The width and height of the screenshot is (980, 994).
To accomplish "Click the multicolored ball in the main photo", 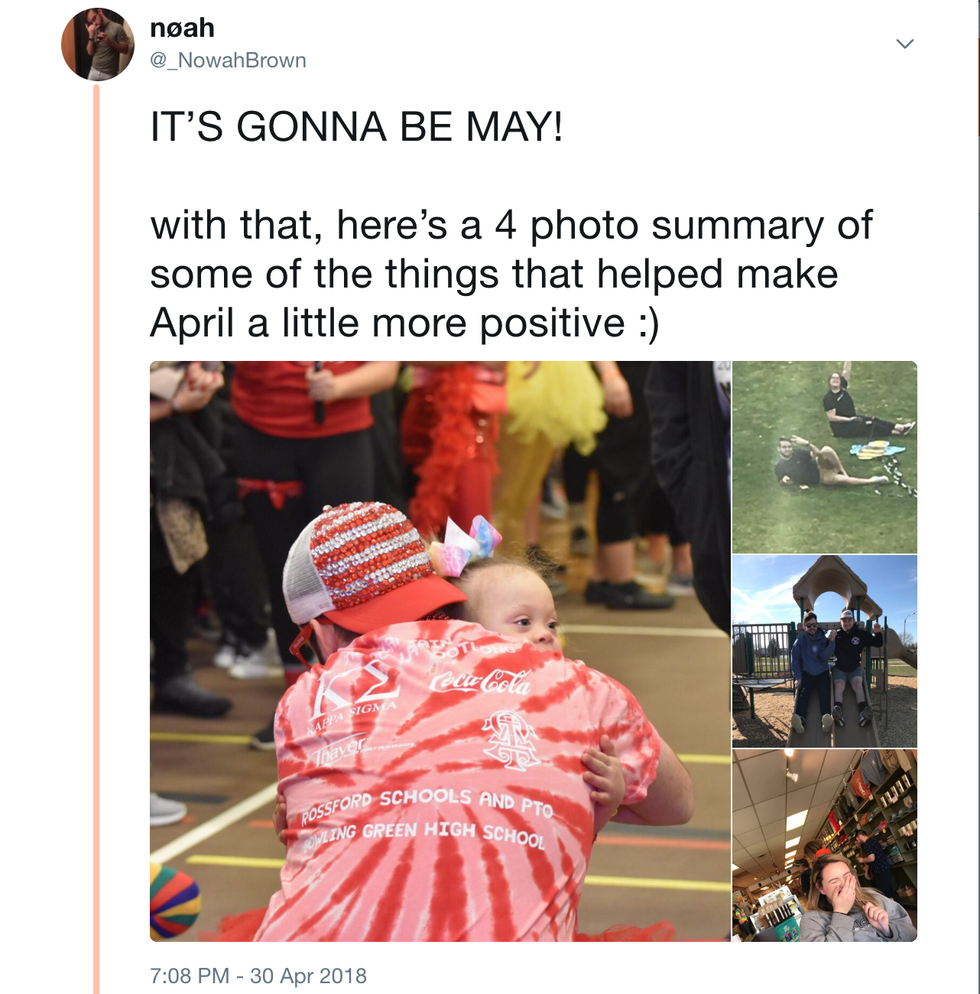I will 172,900.
